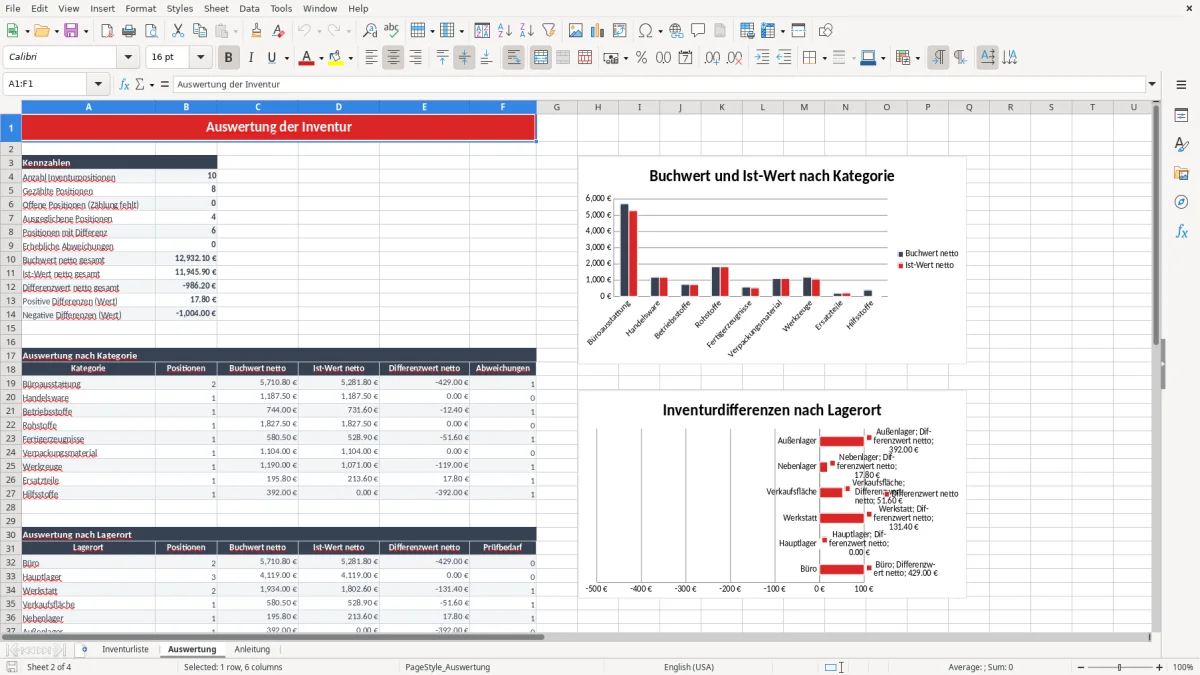1200x675 pixels.
Task: Click the Spelling check abc icon
Action: 392,31
